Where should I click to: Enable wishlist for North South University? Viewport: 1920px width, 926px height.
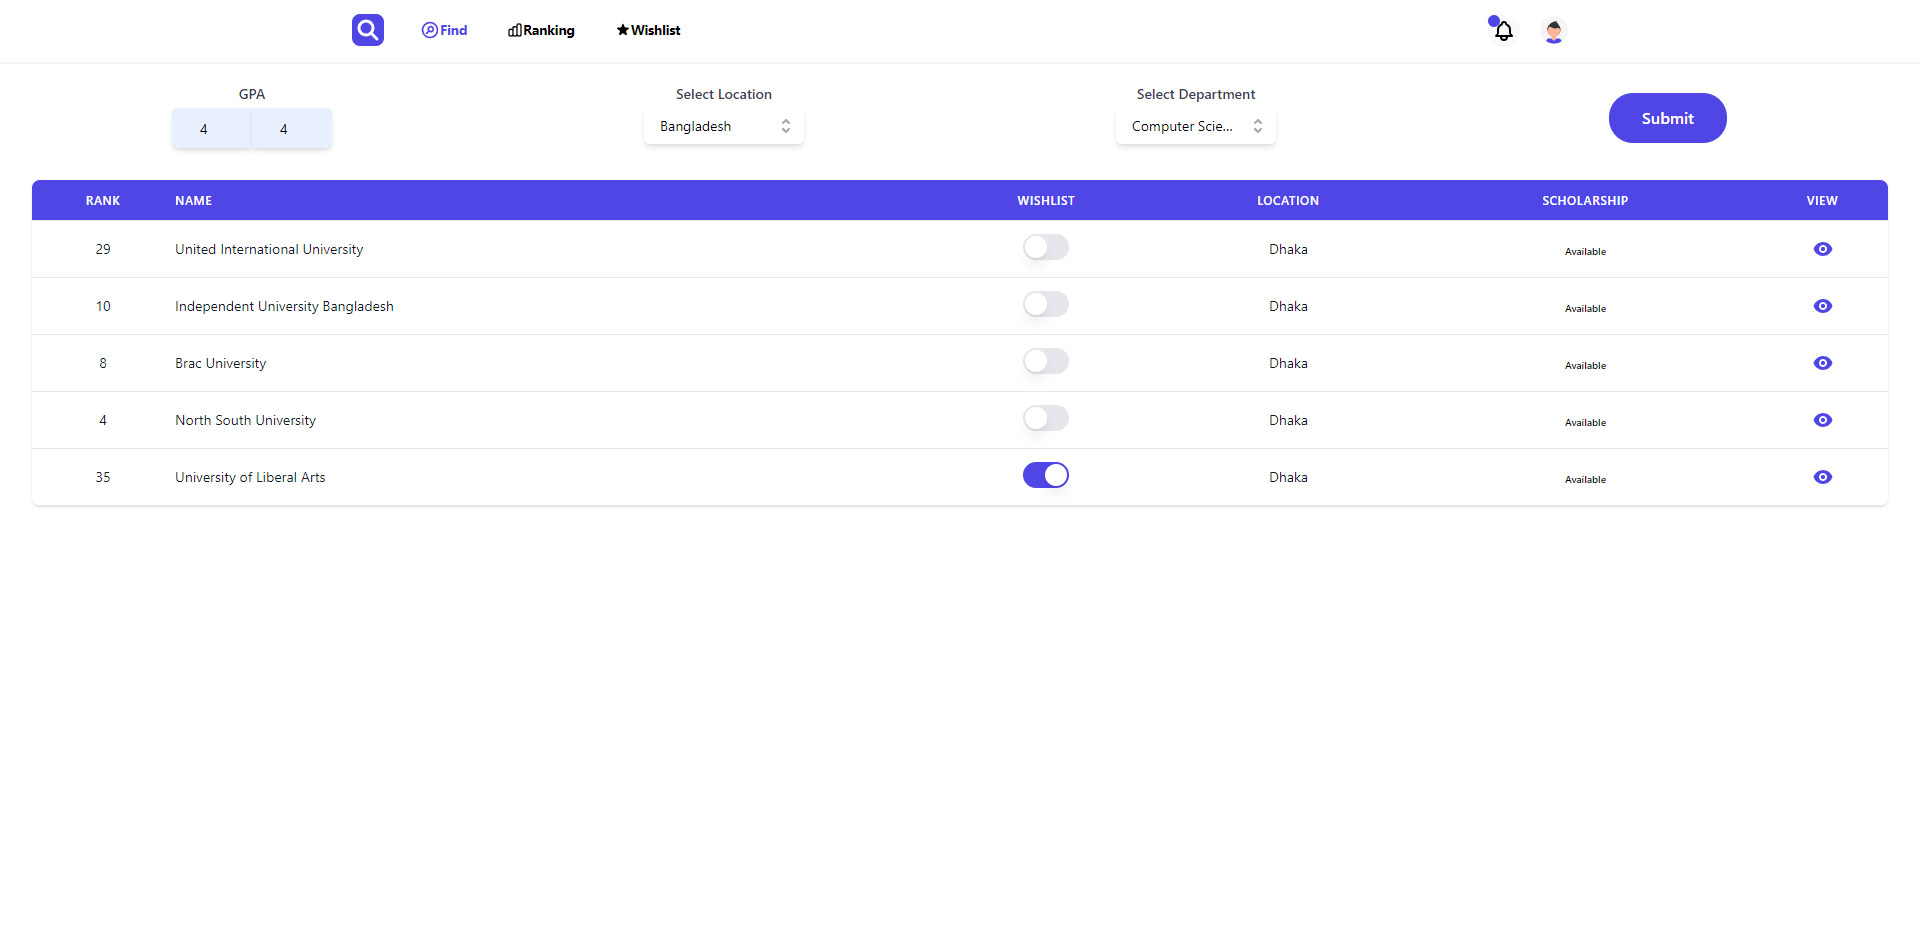1045,418
